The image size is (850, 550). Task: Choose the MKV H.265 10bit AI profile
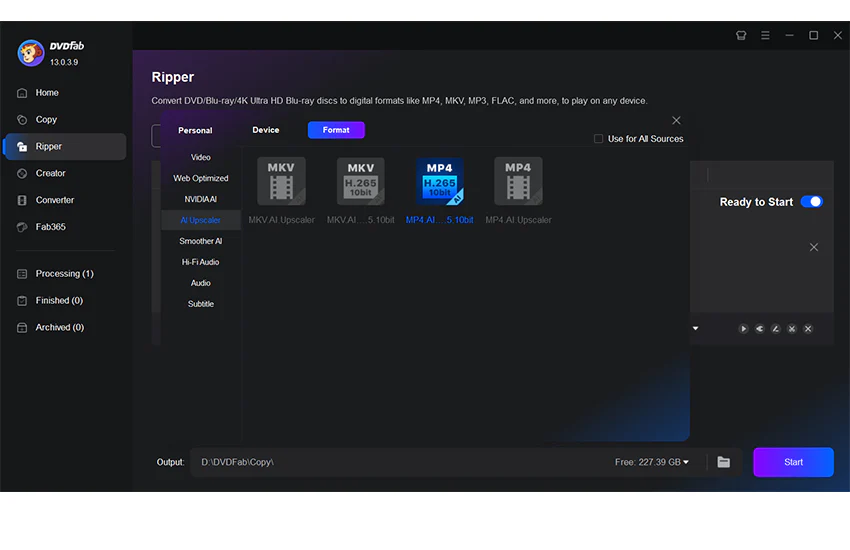pyautogui.click(x=360, y=181)
